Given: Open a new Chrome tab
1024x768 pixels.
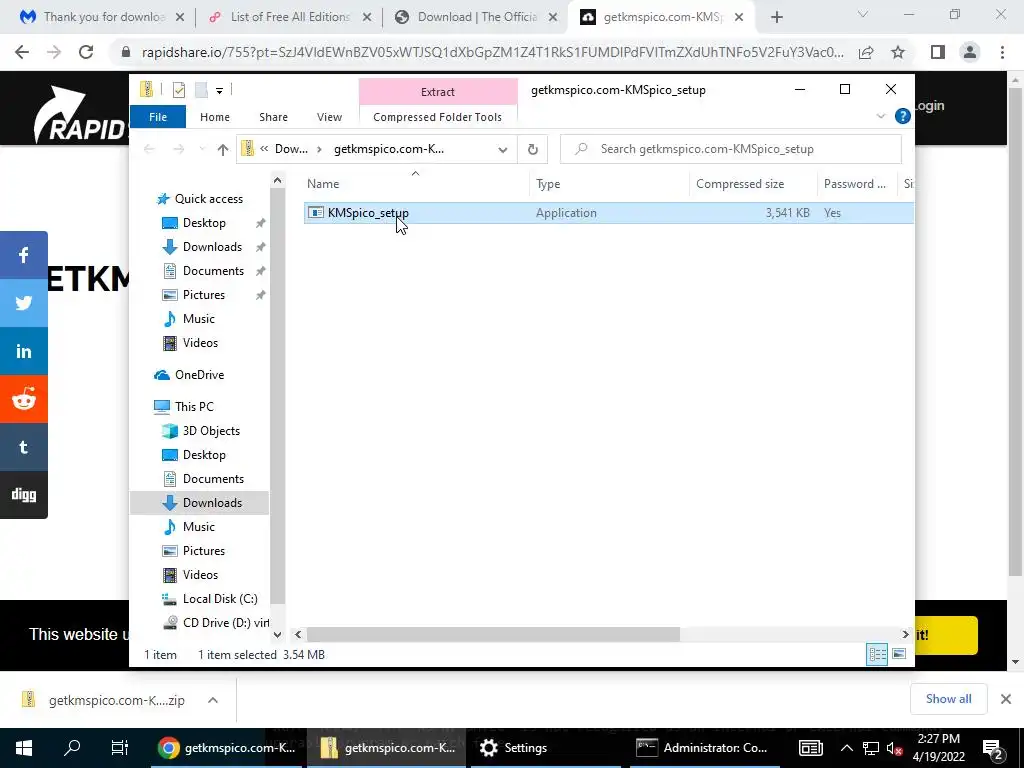Looking at the screenshot, I should coord(776,18).
